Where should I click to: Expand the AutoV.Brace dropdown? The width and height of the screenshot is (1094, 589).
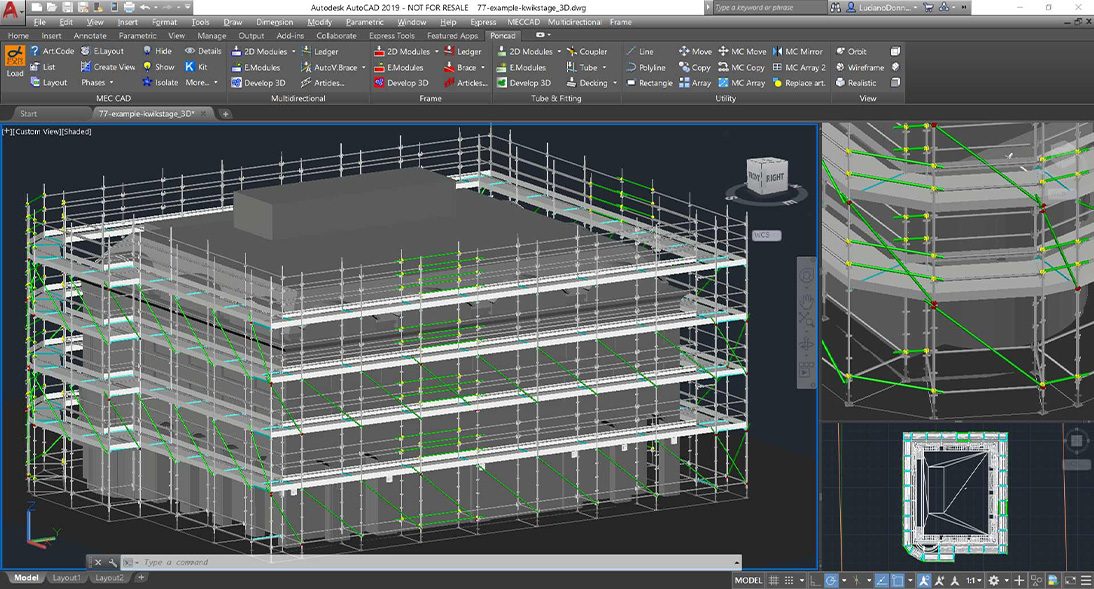363,67
